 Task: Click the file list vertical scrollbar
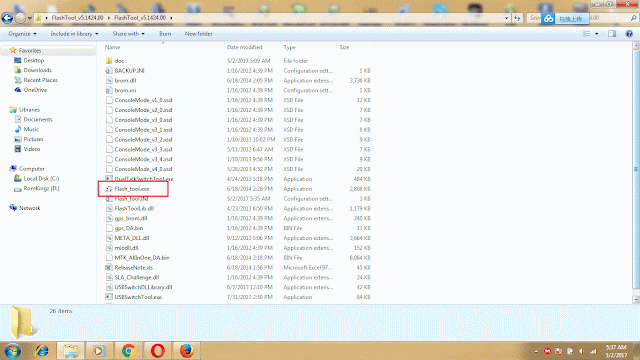pyautogui.click(x=636, y=169)
